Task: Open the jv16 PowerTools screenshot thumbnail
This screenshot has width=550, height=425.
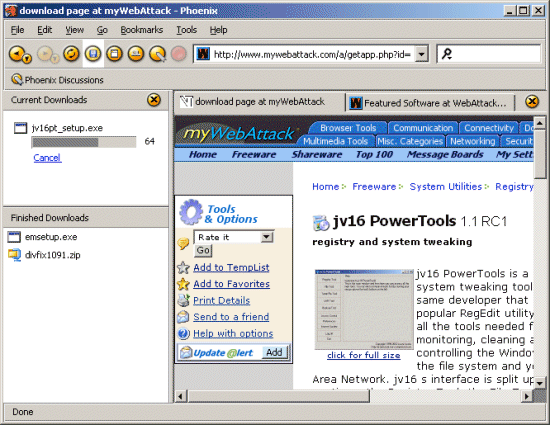Action: 364,309
